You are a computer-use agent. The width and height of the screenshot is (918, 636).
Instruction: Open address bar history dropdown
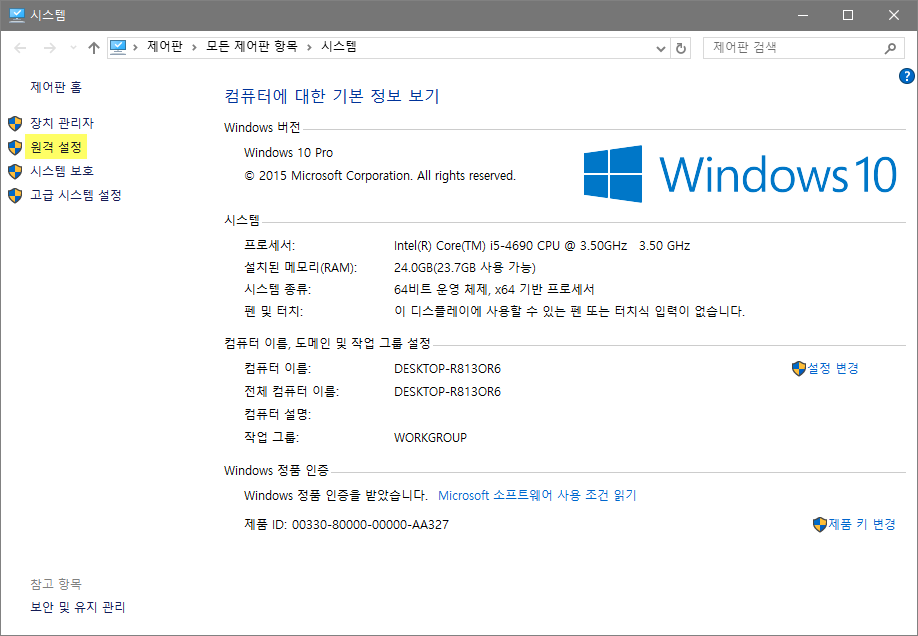click(660, 49)
